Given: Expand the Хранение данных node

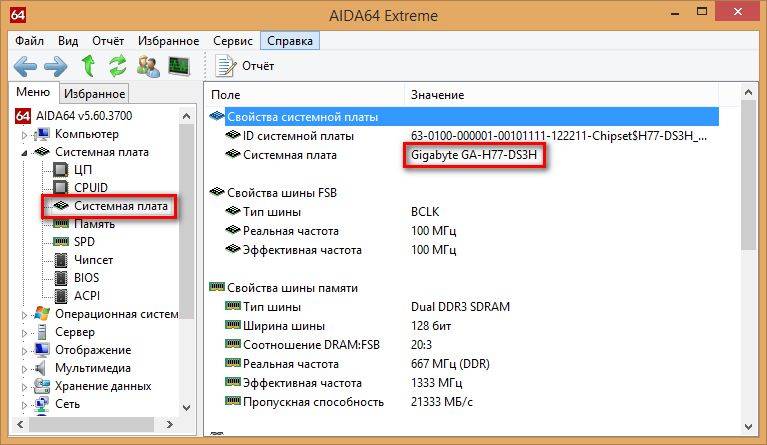Looking at the screenshot, I should (x=24, y=387).
